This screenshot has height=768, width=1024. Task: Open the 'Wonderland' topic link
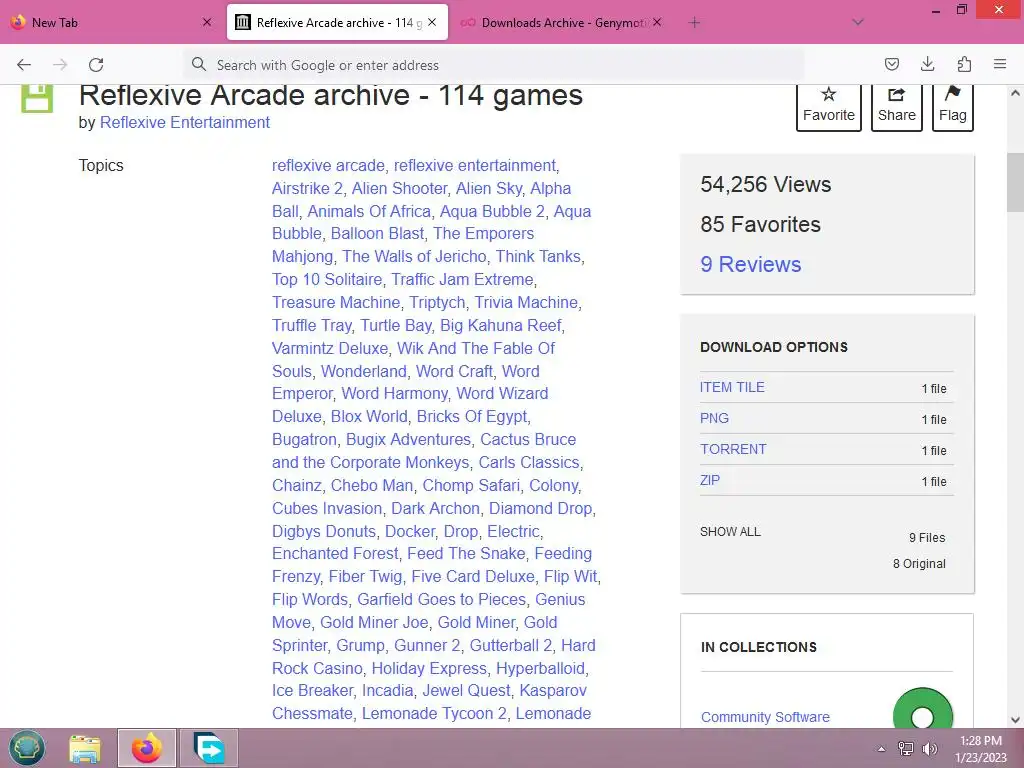(364, 371)
